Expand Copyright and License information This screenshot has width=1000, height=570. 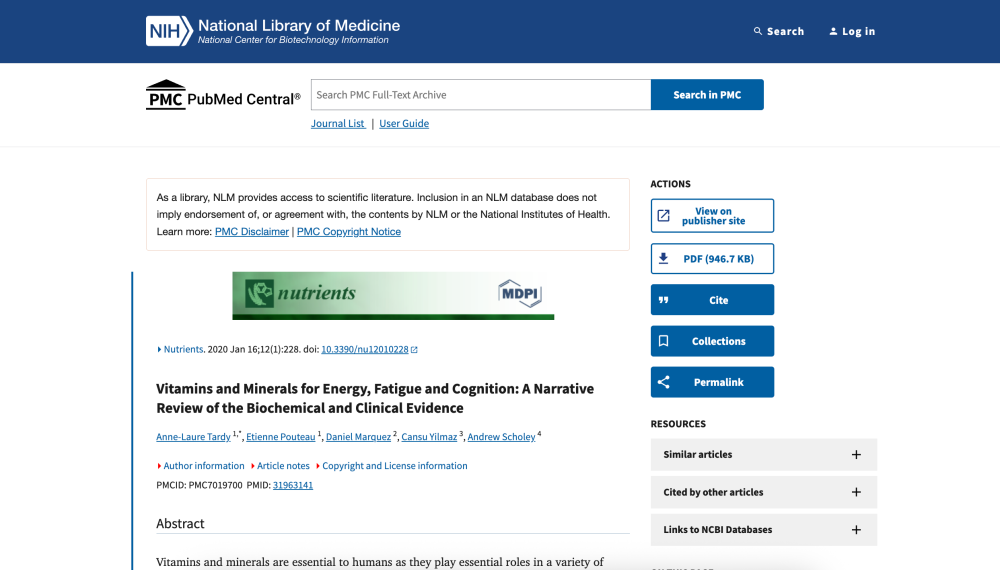point(392,465)
